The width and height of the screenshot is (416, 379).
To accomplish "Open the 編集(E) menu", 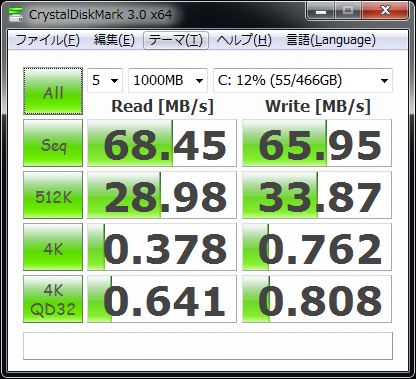I will coord(114,40).
